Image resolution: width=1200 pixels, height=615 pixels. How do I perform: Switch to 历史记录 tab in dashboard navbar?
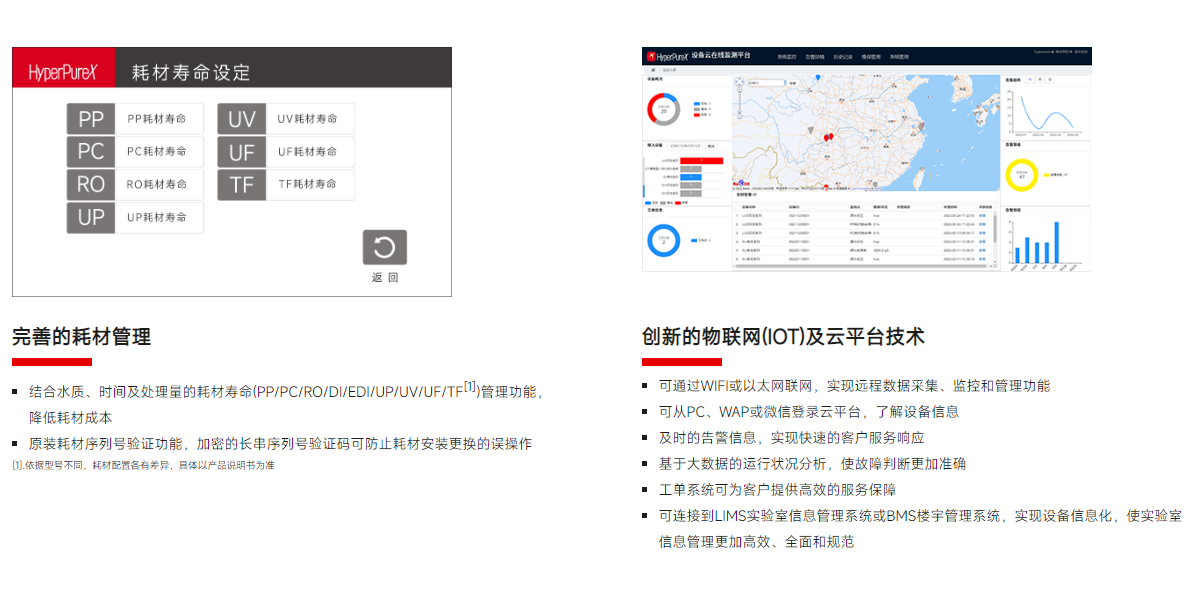pyautogui.click(x=843, y=56)
